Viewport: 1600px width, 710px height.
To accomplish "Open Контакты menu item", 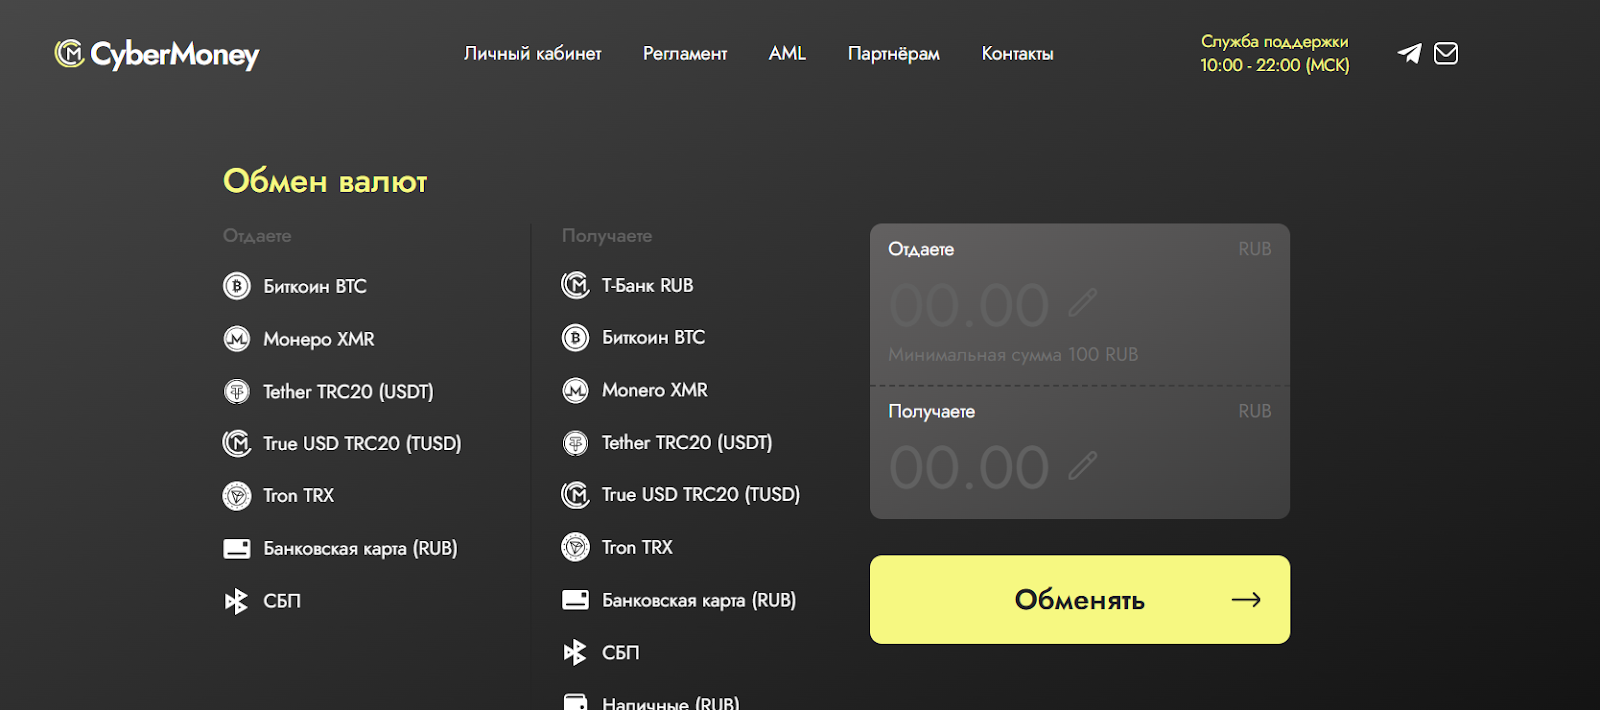I will click(x=1017, y=53).
